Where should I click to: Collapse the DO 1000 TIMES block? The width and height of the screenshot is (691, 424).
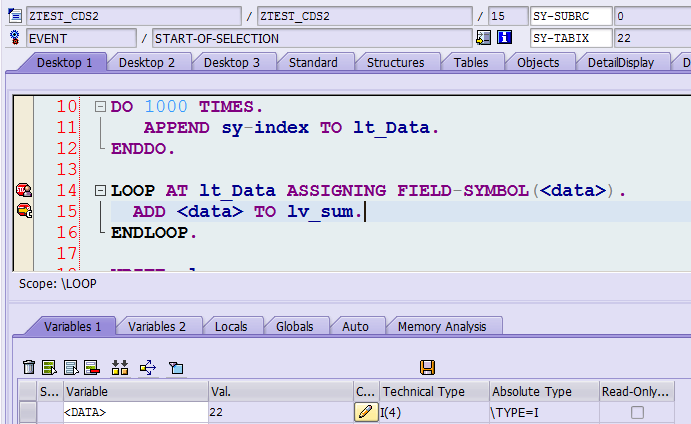(x=100, y=106)
